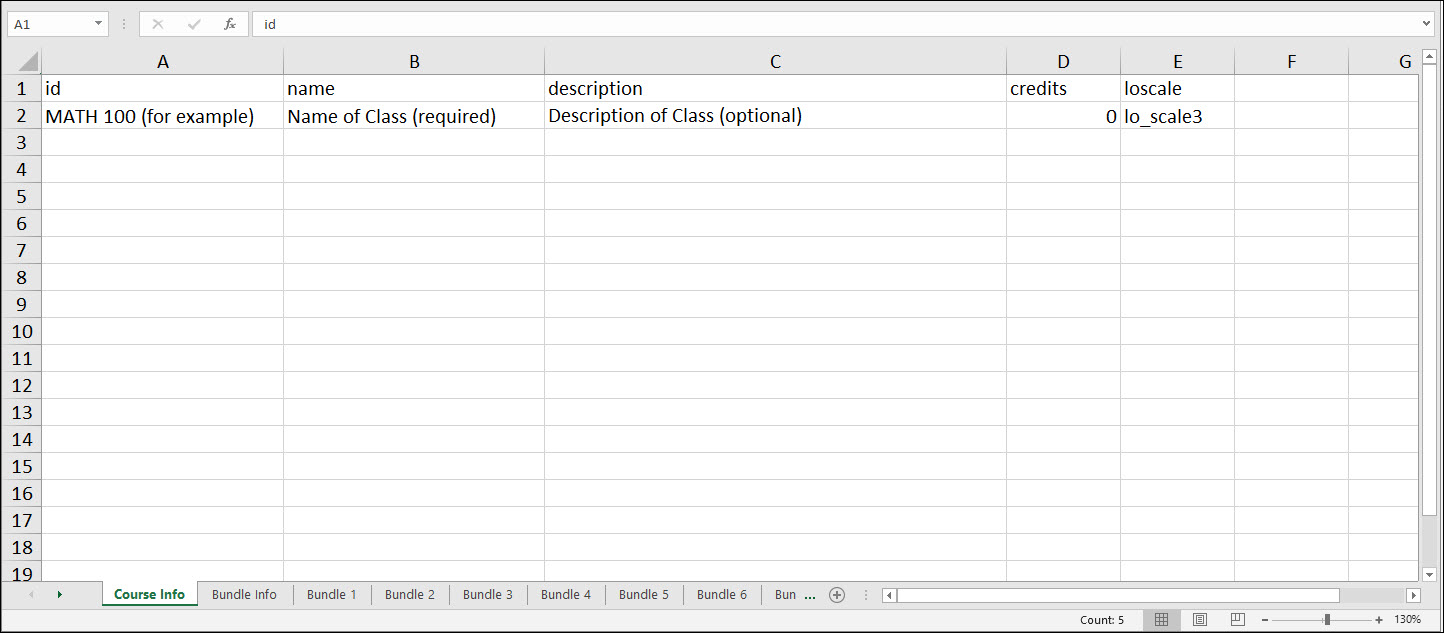Screen dimensions: 1444x633
Task: Switch to Page Layout view
Action: (x=1200, y=619)
